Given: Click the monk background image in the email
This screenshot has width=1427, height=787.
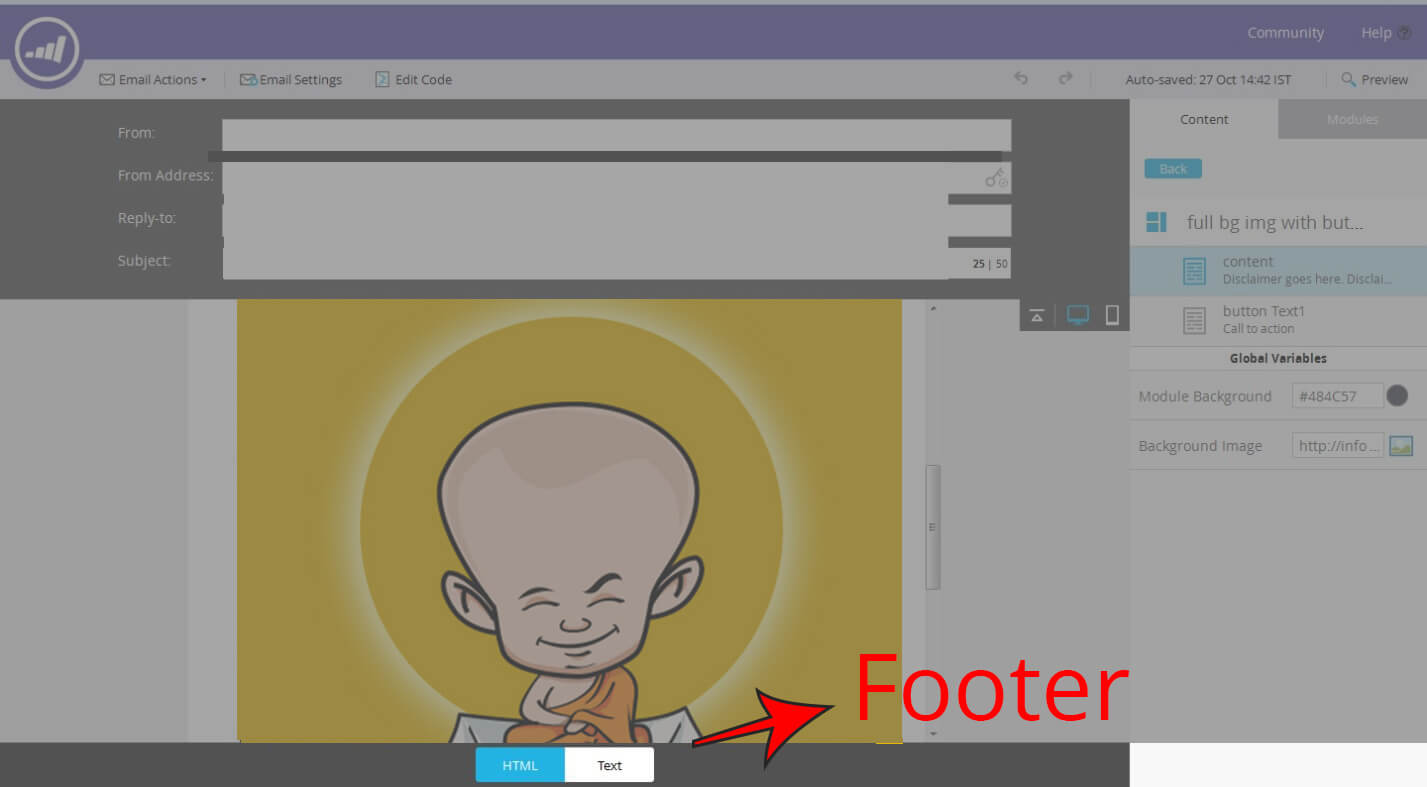Looking at the screenshot, I should pos(569,520).
